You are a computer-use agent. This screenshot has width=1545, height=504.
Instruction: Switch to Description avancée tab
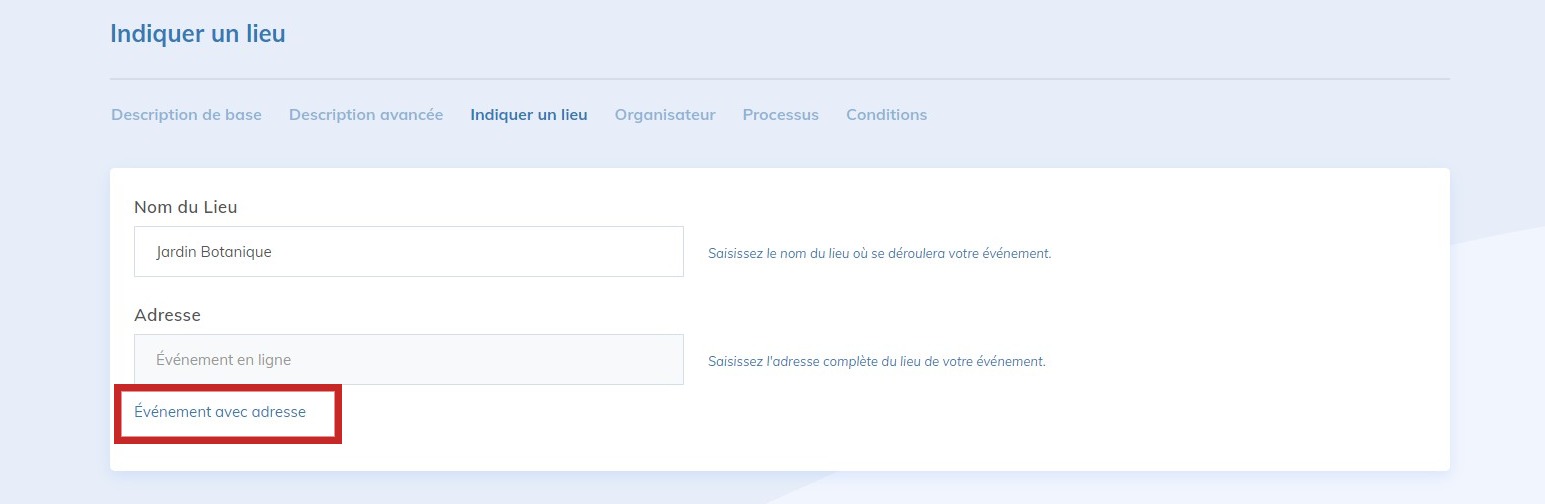click(366, 115)
